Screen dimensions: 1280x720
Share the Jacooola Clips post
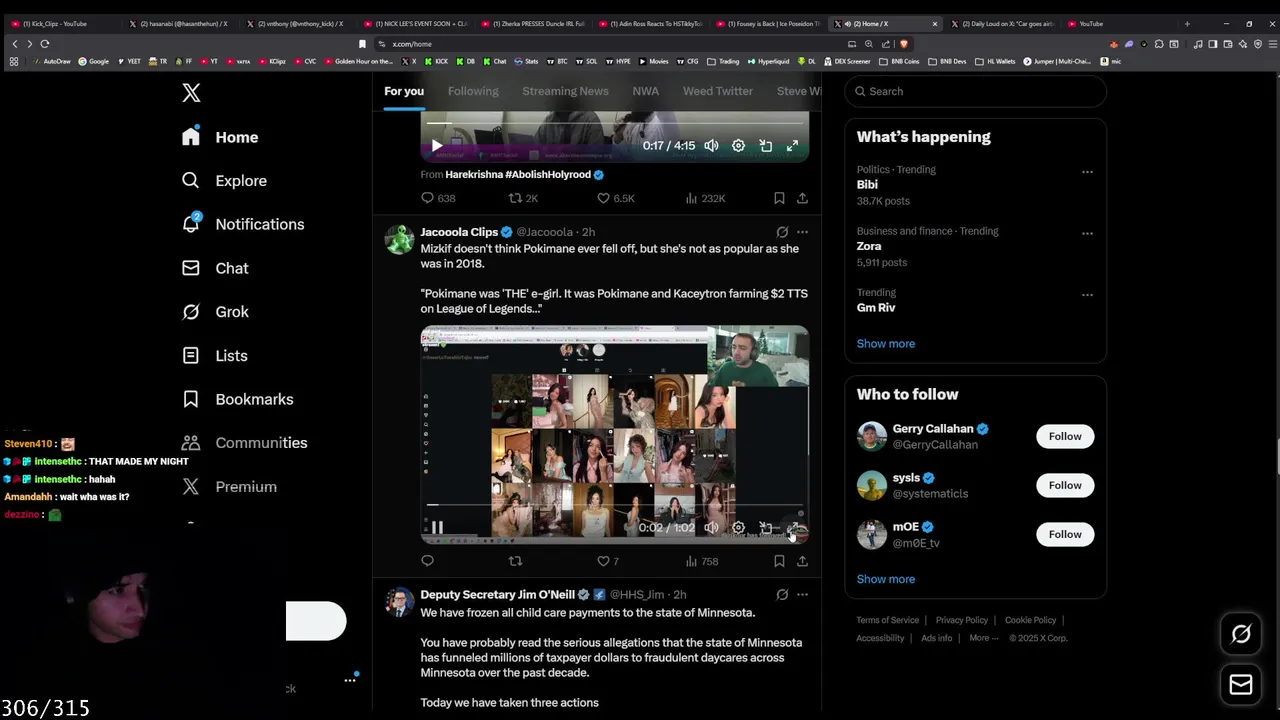[802, 561]
